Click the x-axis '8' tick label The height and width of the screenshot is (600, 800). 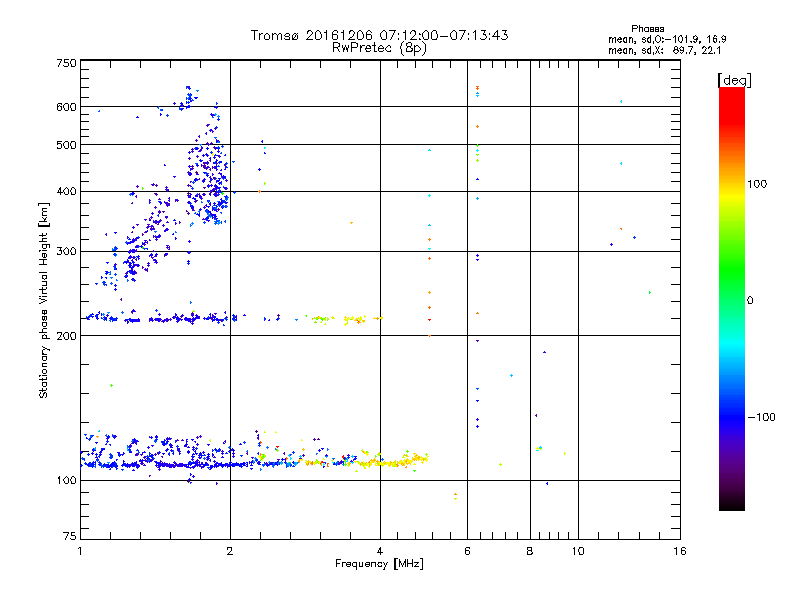point(530,551)
